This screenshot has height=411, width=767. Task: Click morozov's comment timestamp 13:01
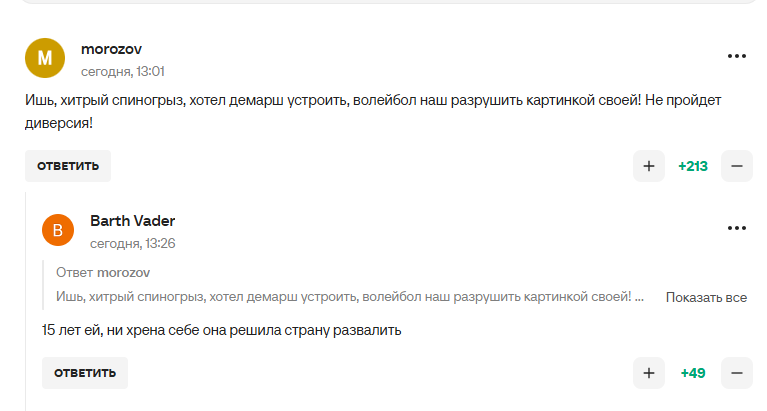[x=122, y=71]
